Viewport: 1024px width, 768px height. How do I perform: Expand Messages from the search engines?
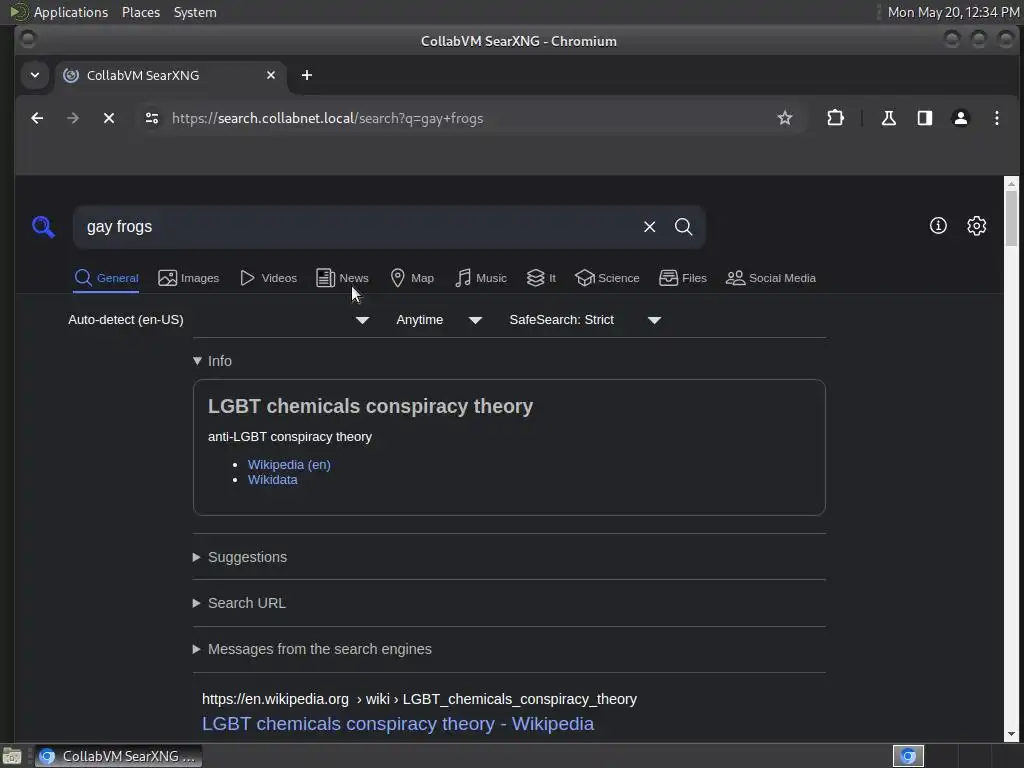(312, 649)
